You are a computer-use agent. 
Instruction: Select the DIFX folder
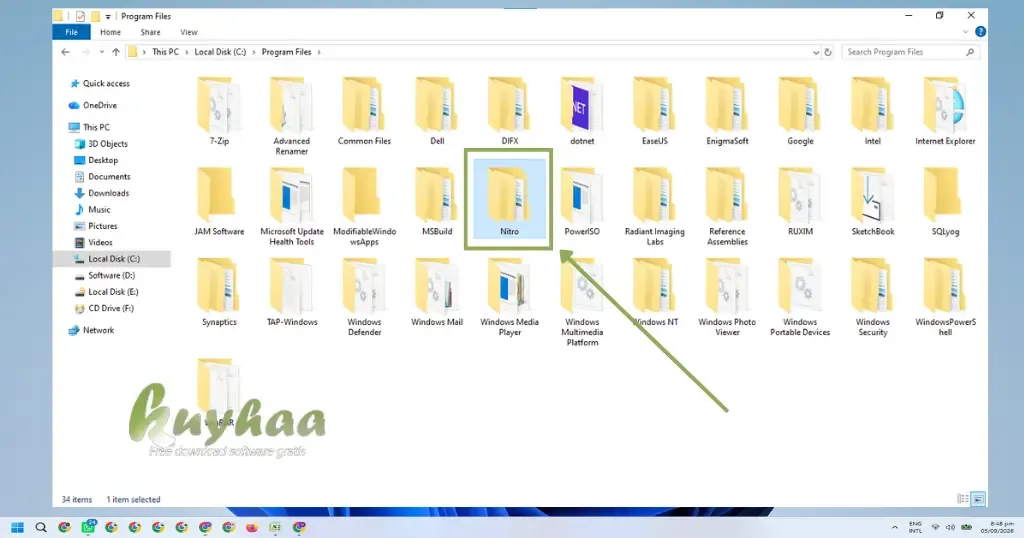[x=509, y=111]
